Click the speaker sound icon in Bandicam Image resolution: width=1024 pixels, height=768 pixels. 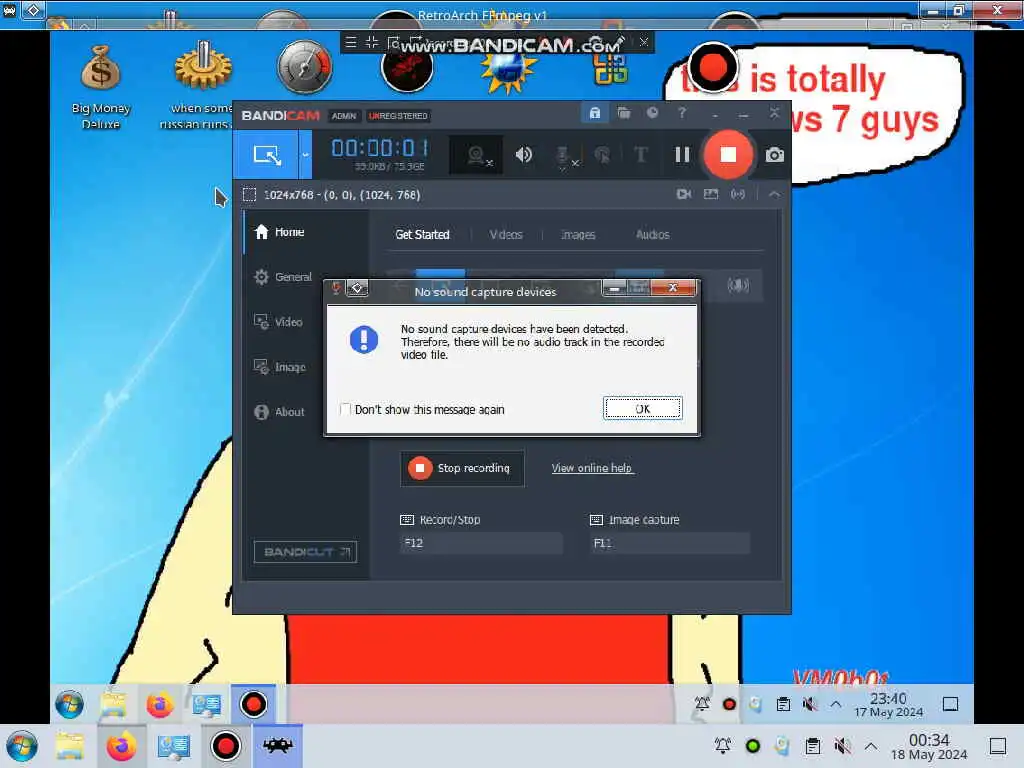coord(524,155)
